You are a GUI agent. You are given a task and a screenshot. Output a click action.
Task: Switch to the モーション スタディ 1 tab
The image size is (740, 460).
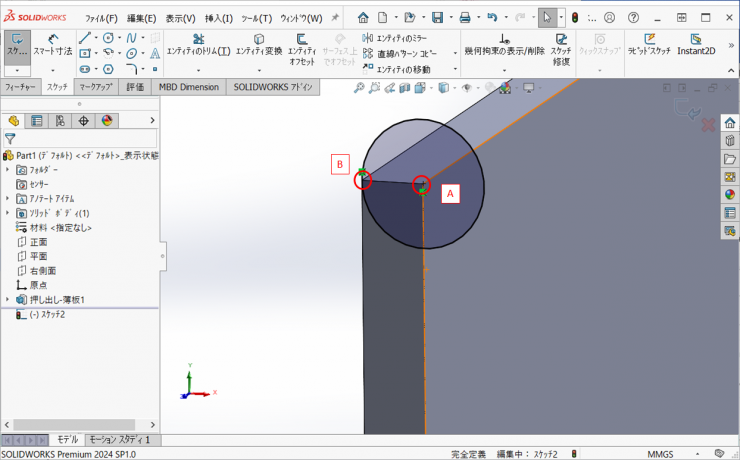(x=119, y=440)
